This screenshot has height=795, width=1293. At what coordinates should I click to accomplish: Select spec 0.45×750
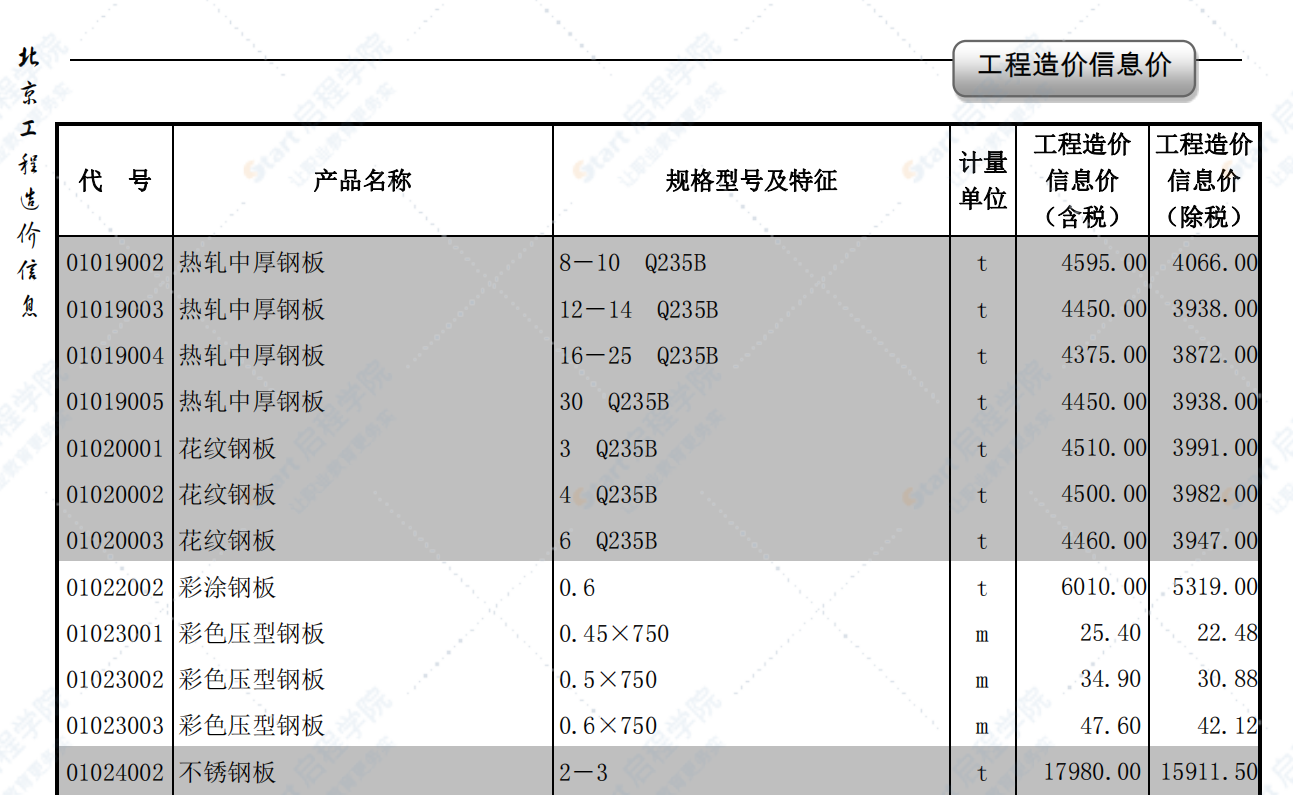614,634
